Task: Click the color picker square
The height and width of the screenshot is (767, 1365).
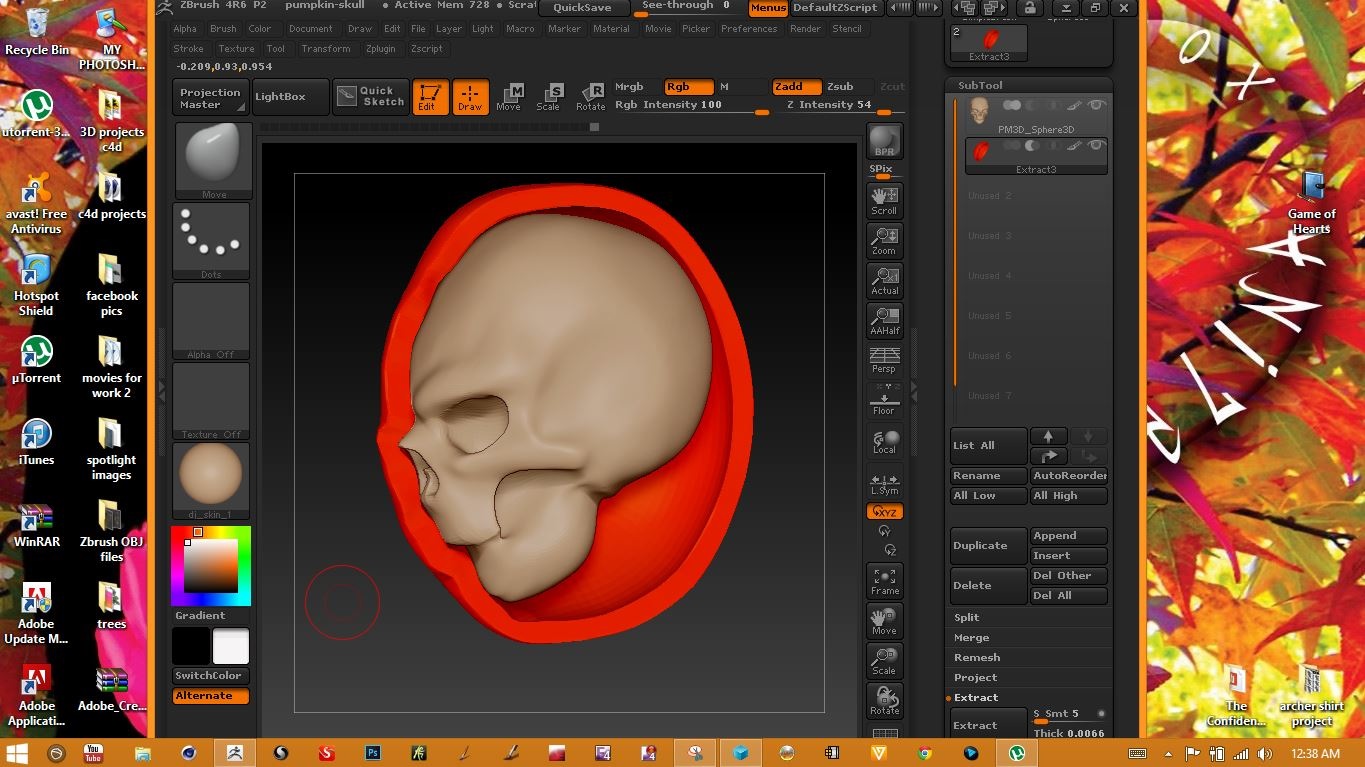Action: point(210,565)
